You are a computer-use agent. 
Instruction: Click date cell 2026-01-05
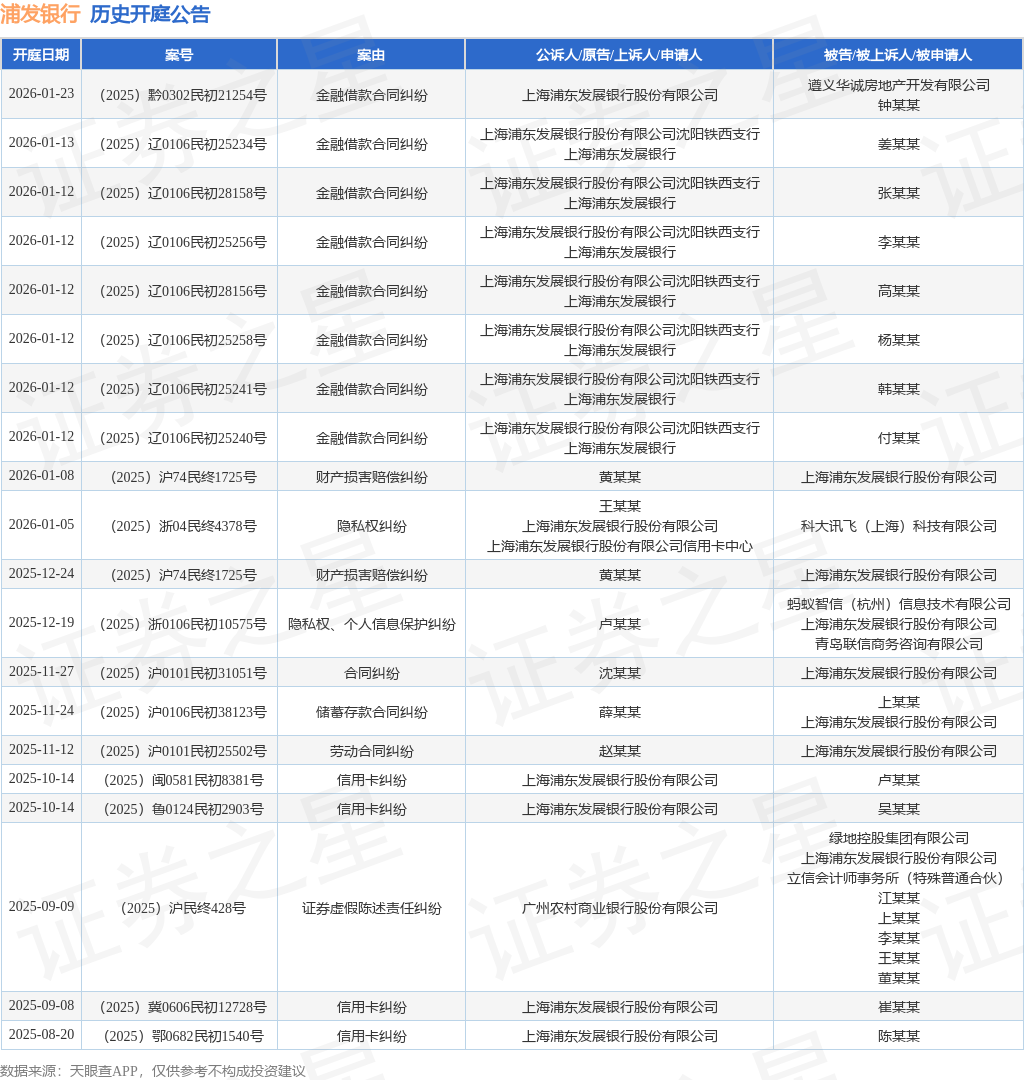pos(41,524)
